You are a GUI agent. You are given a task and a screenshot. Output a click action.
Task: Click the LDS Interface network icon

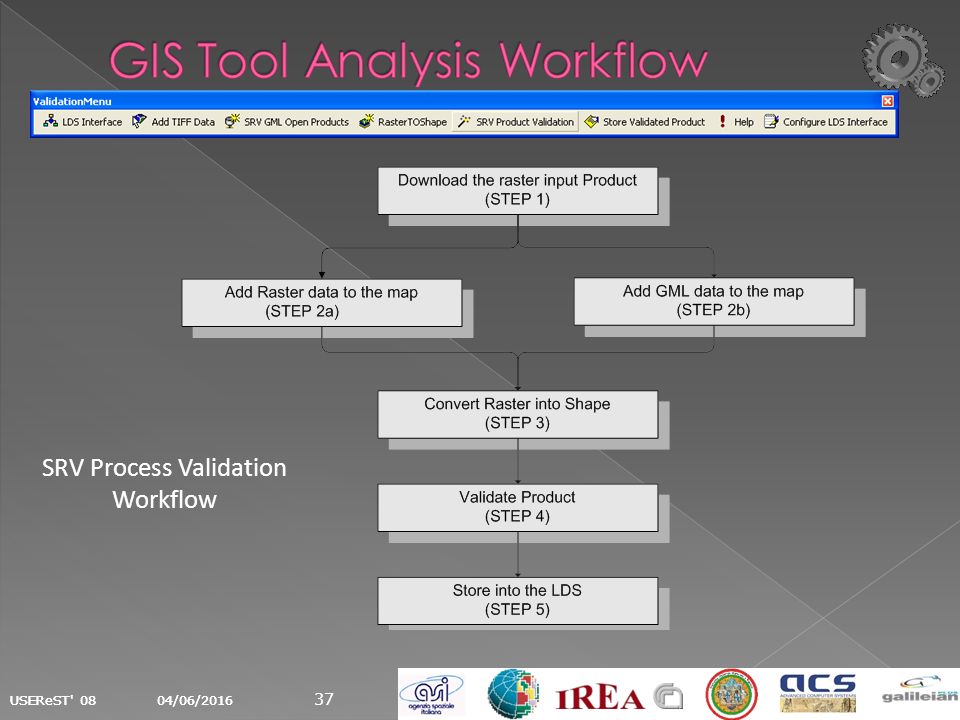point(50,121)
